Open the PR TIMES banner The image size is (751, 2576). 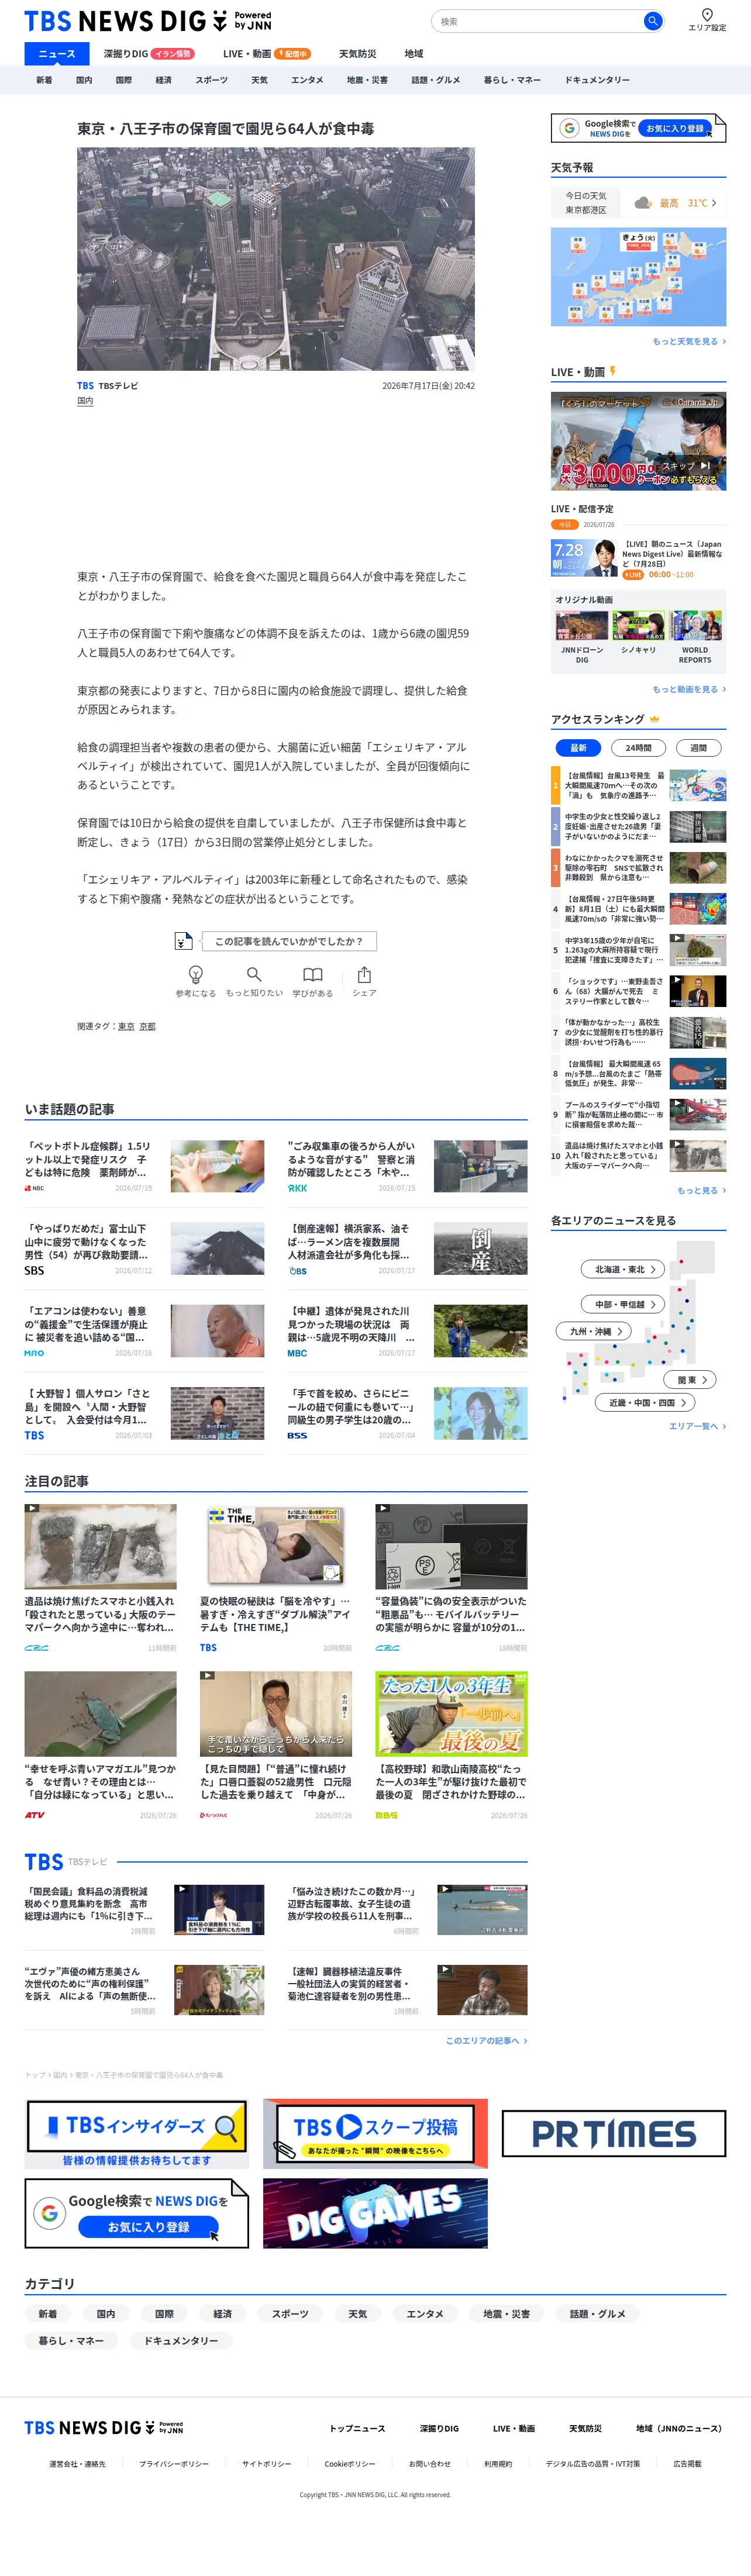point(614,2134)
